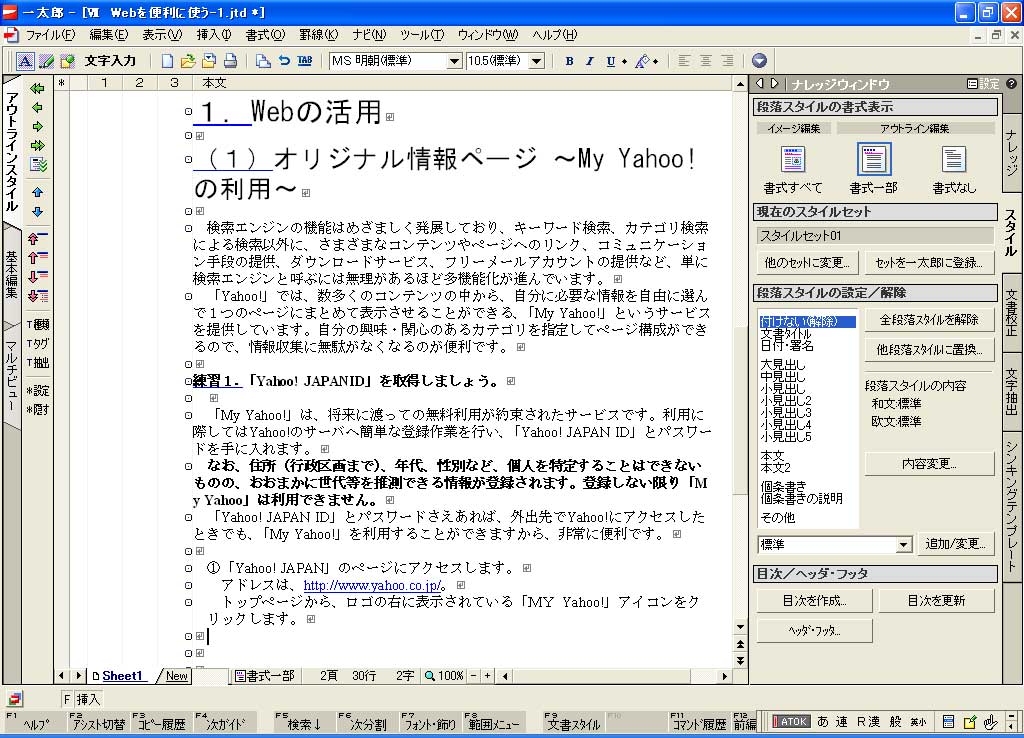
Task: Print the document using the printer icon
Action: click(230, 61)
